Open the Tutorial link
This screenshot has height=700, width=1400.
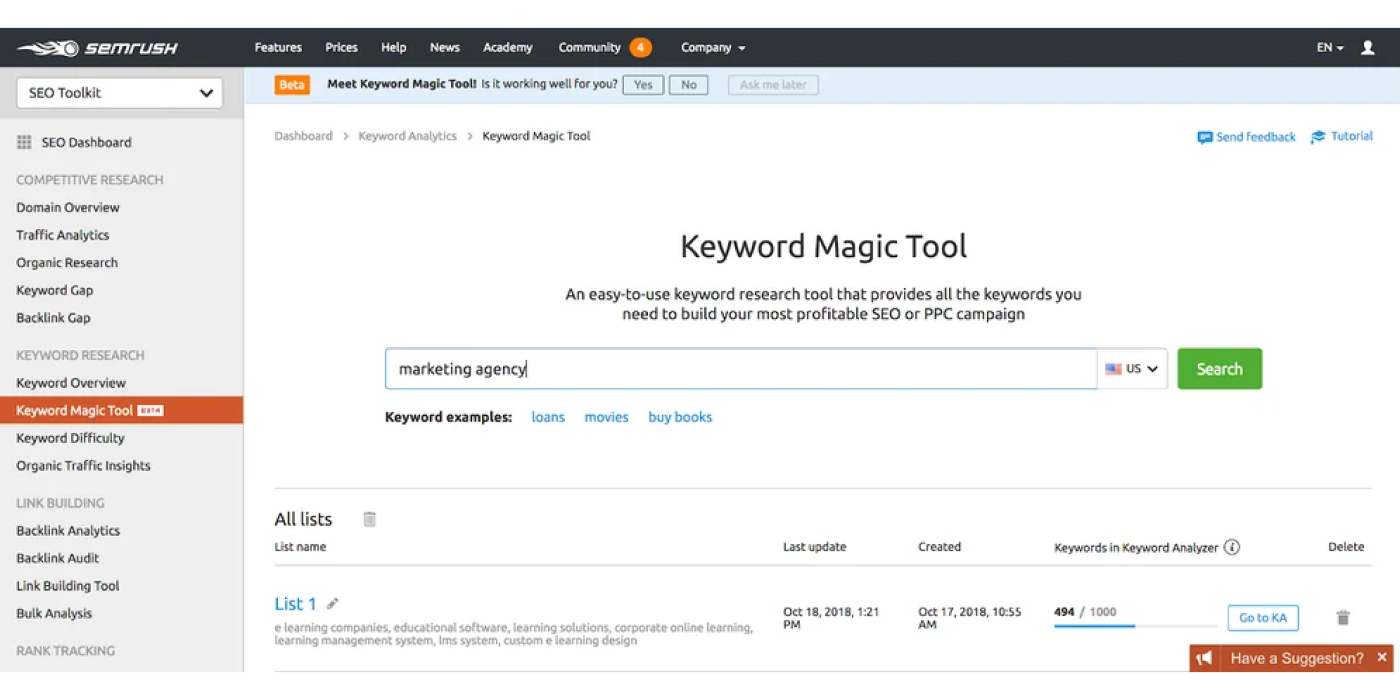[1342, 137]
